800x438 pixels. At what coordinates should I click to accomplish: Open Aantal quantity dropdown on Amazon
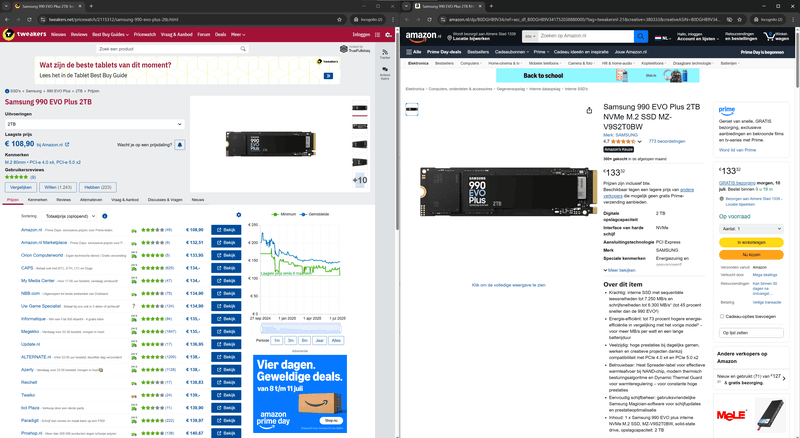tap(751, 229)
